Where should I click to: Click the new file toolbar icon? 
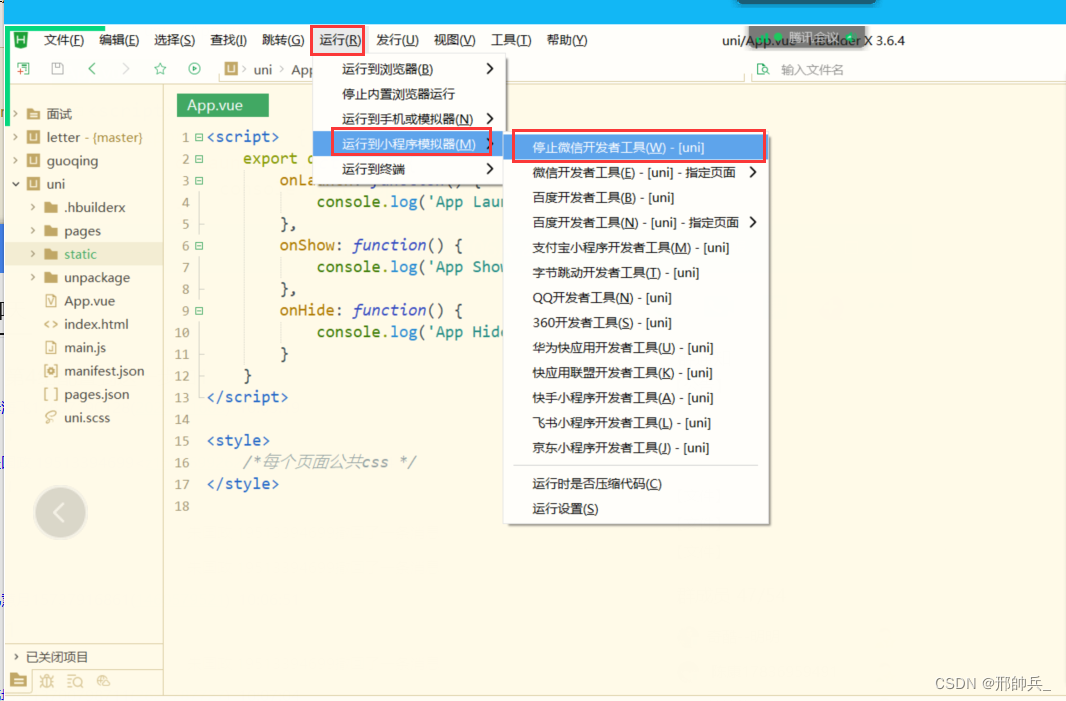[x=23, y=69]
